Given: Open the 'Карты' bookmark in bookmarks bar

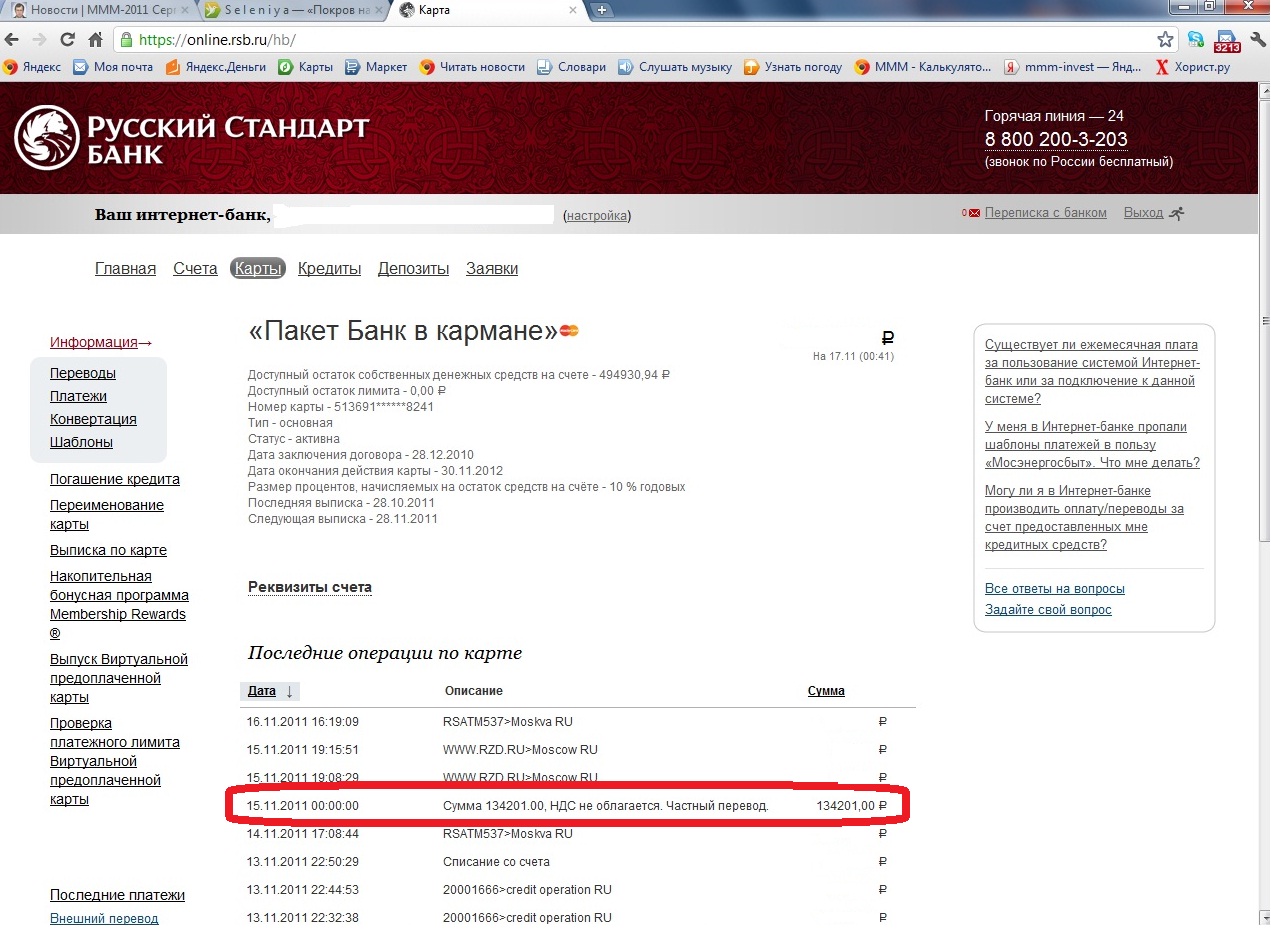Looking at the screenshot, I should point(306,67).
